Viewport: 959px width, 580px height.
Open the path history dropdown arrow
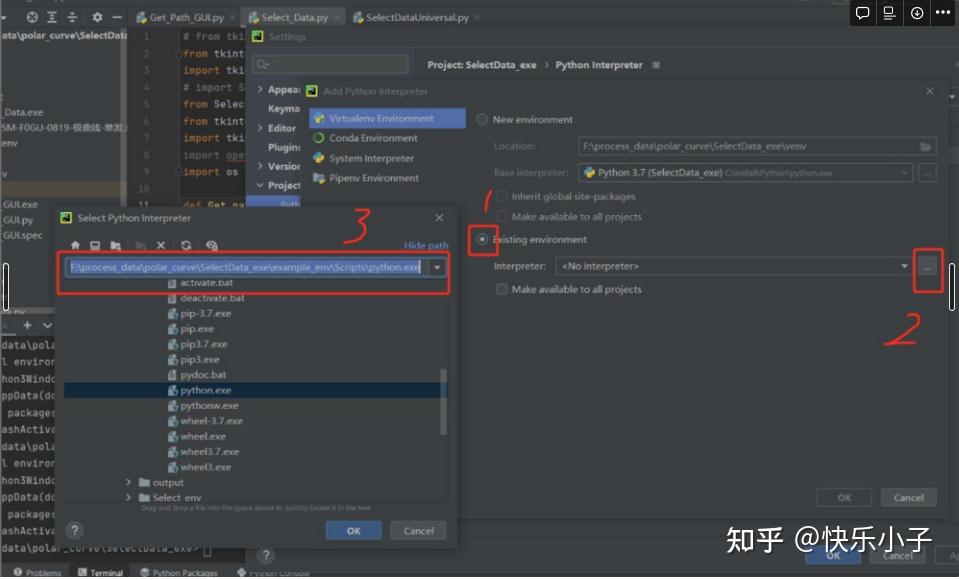click(x=437, y=267)
